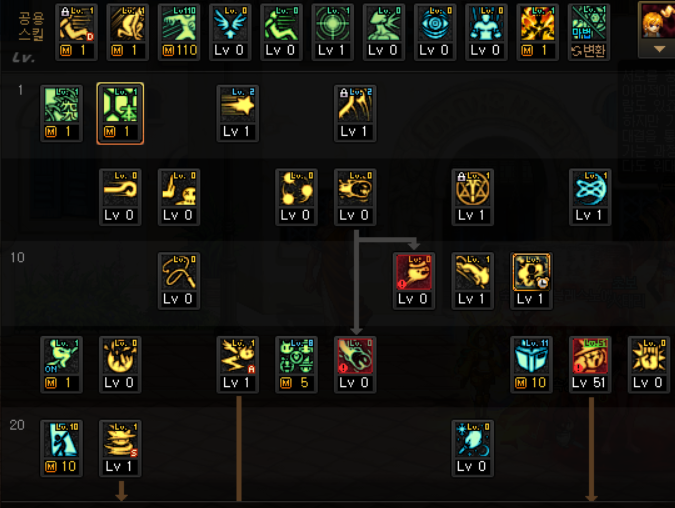Click the blue eye skill in the common row

tap(435, 32)
